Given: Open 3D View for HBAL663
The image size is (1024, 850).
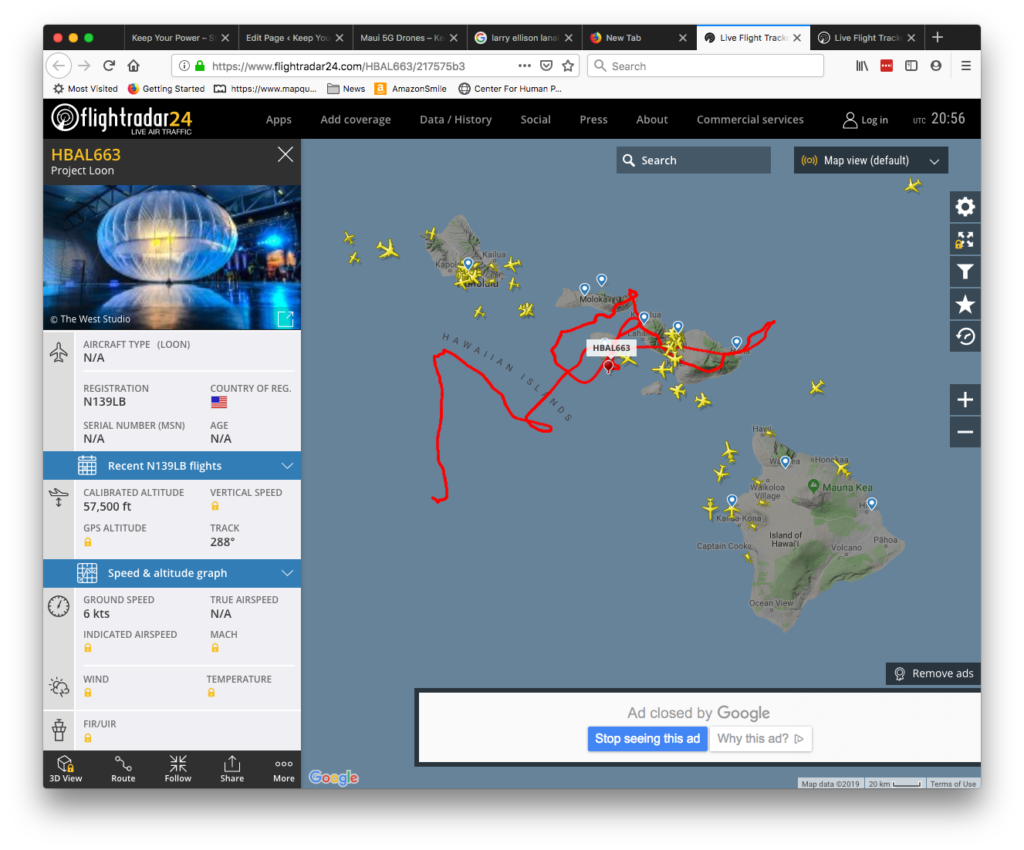Looking at the screenshot, I should 66,768.
